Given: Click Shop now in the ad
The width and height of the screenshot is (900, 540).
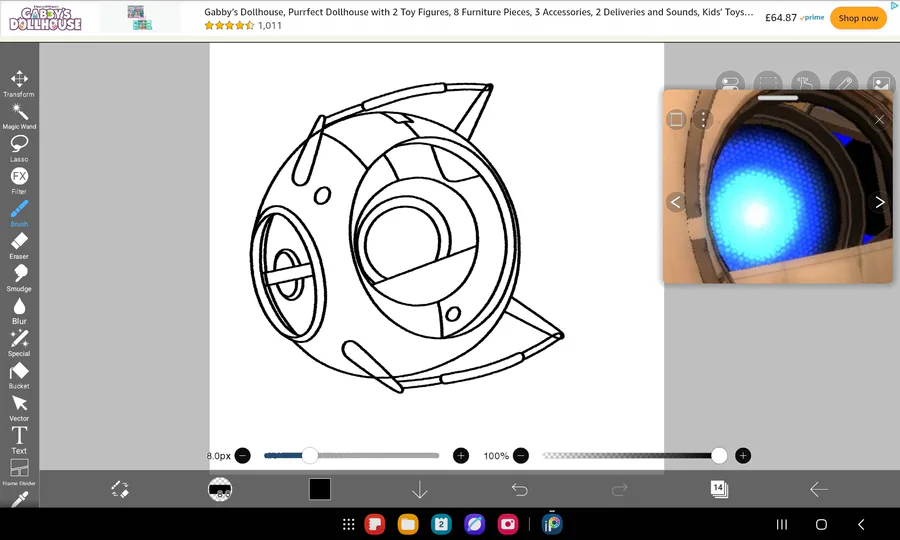Looking at the screenshot, I should [x=858, y=18].
